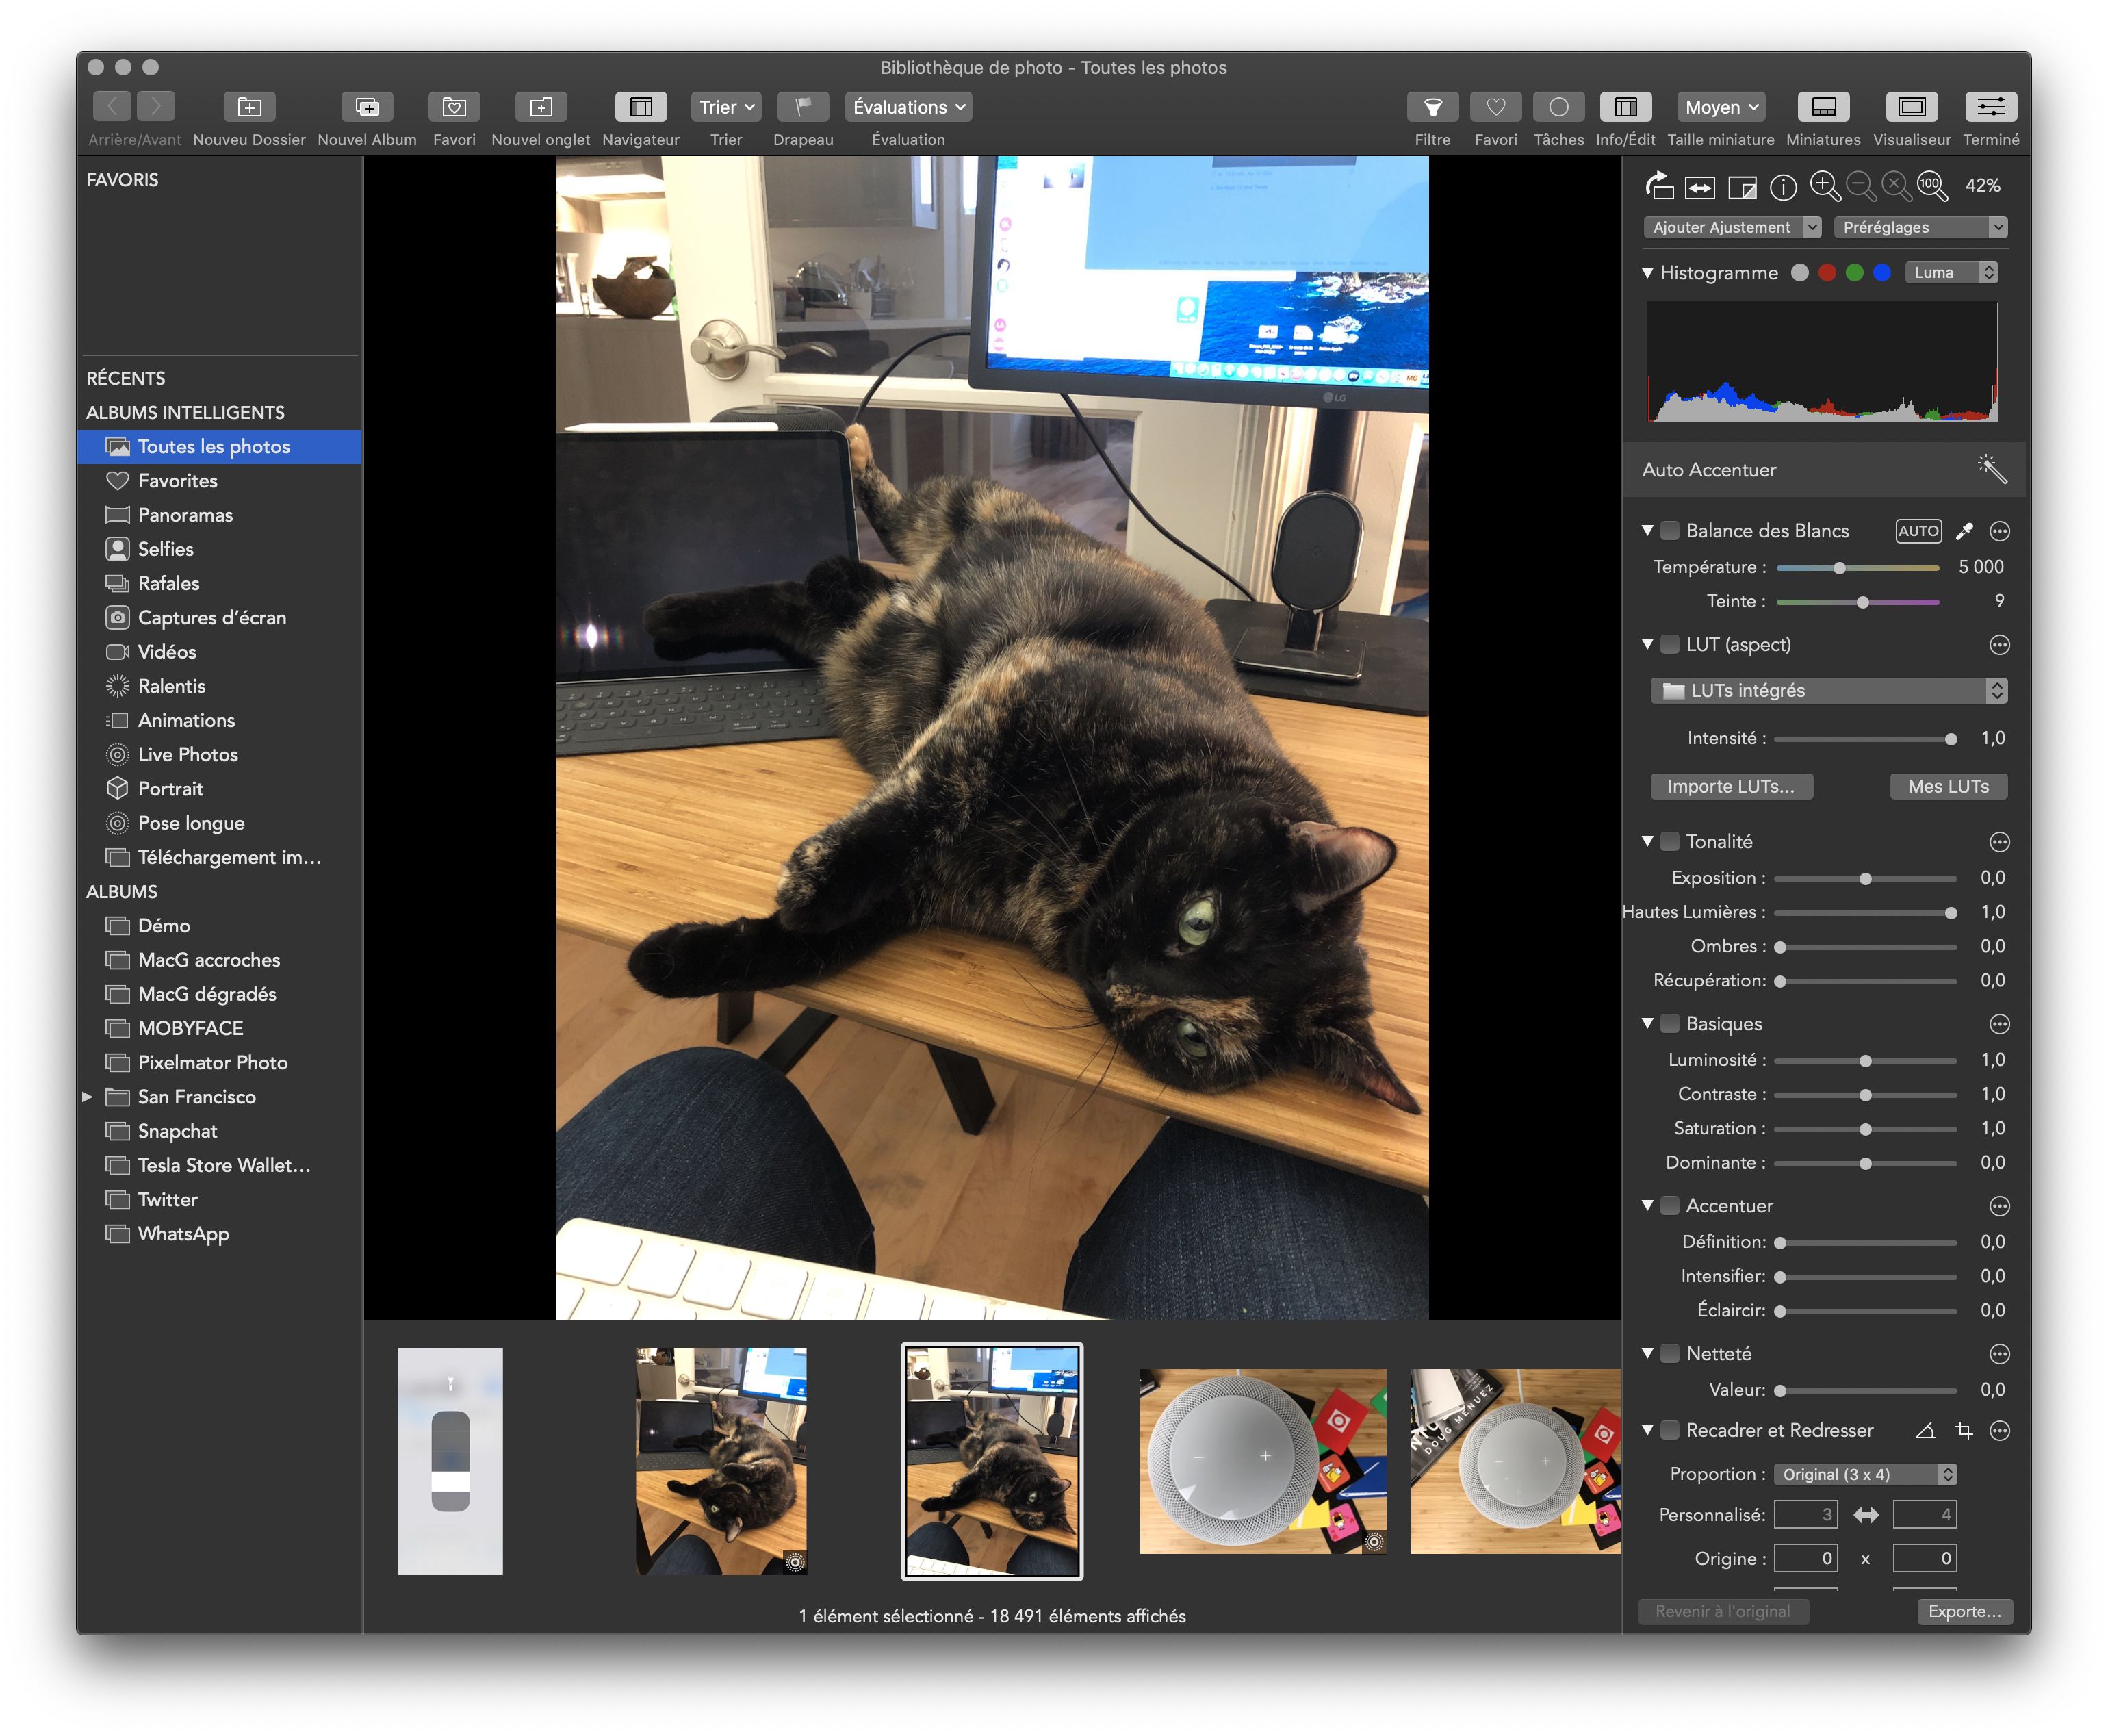Click the zoom to 100% icon
The image size is (2108, 1736).
tap(1931, 186)
